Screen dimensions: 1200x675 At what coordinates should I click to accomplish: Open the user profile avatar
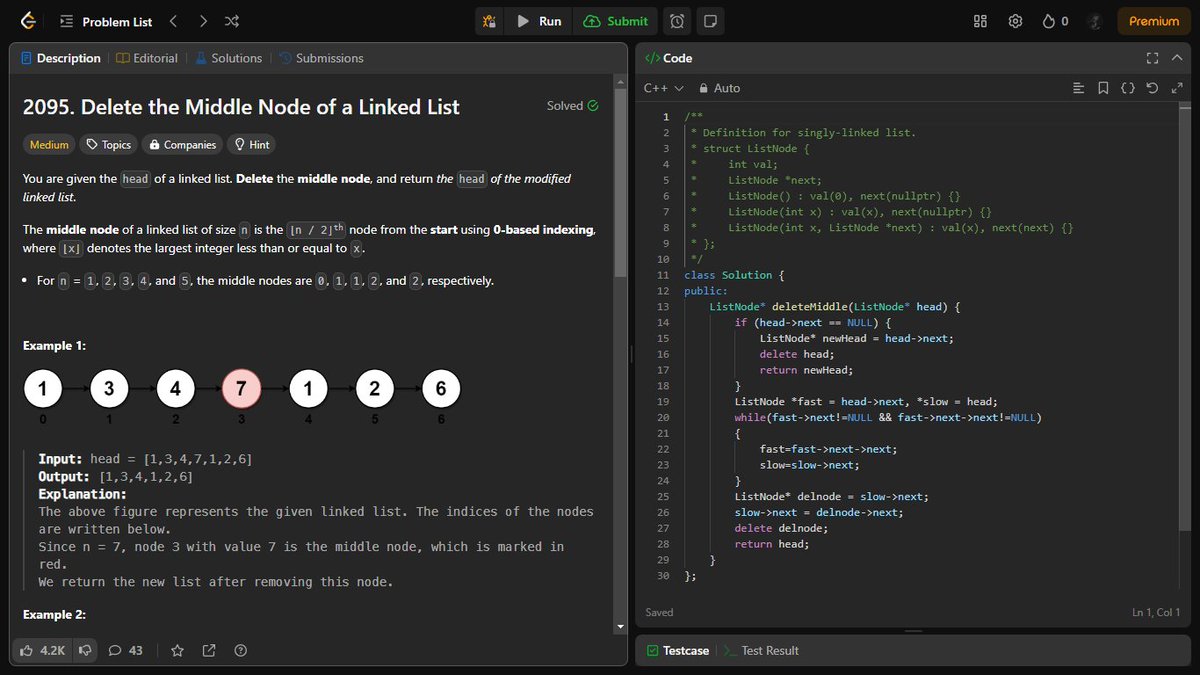(1095, 21)
